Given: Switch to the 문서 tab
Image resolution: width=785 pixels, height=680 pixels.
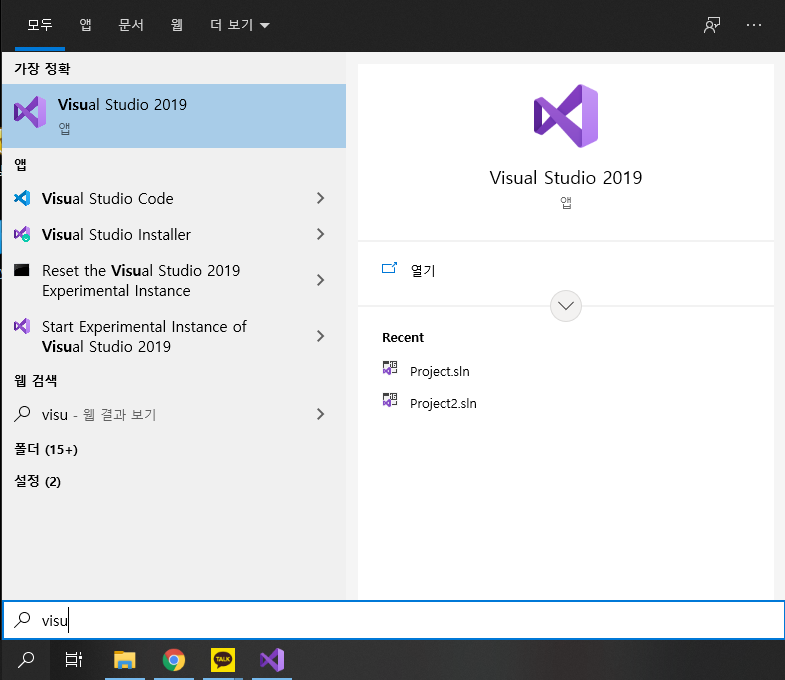Looking at the screenshot, I should point(131,25).
